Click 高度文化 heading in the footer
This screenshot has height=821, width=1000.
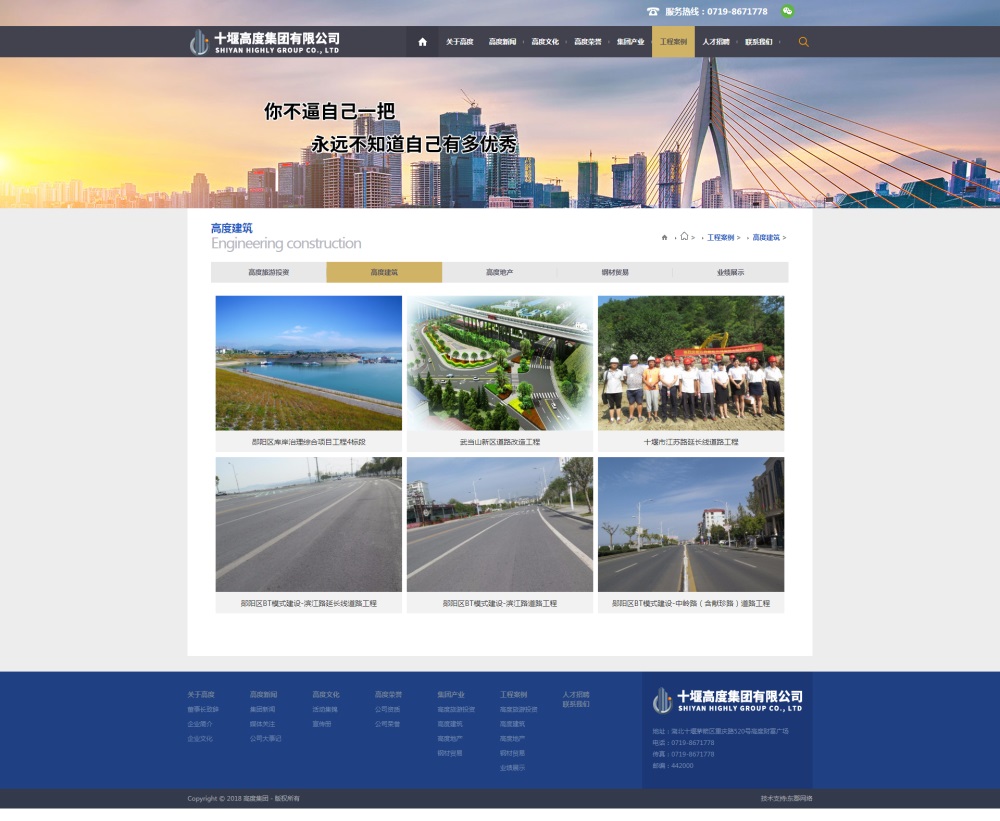pos(326,695)
